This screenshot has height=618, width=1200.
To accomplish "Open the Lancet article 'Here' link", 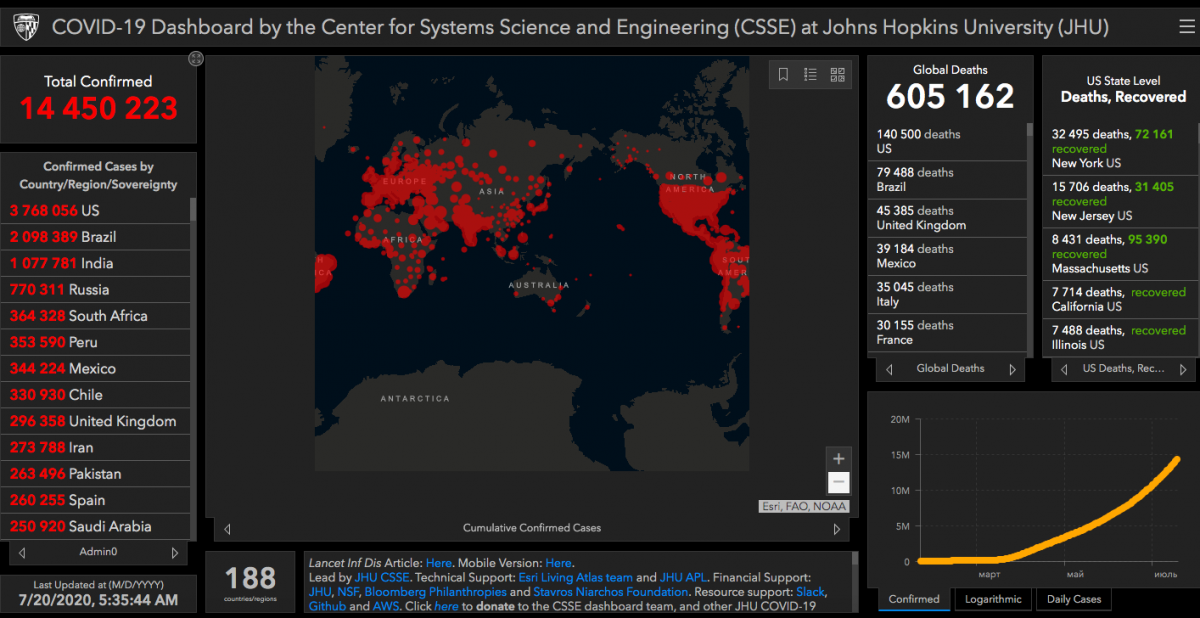I will (439, 563).
